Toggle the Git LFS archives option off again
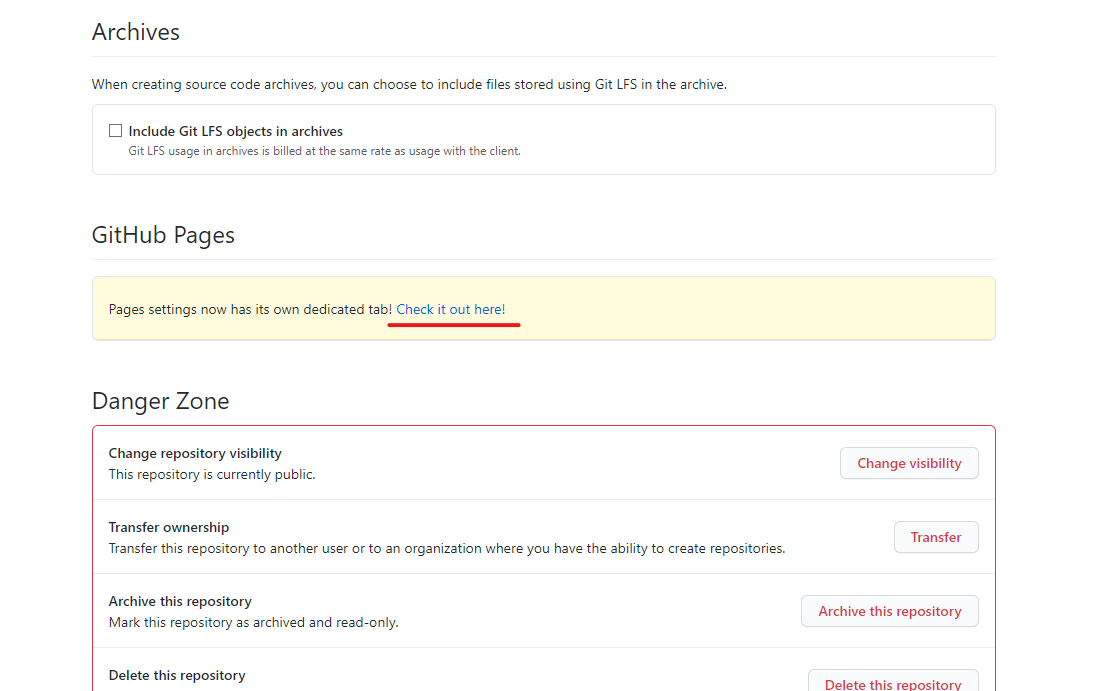The height and width of the screenshot is (691, 1095). (115, 130)
